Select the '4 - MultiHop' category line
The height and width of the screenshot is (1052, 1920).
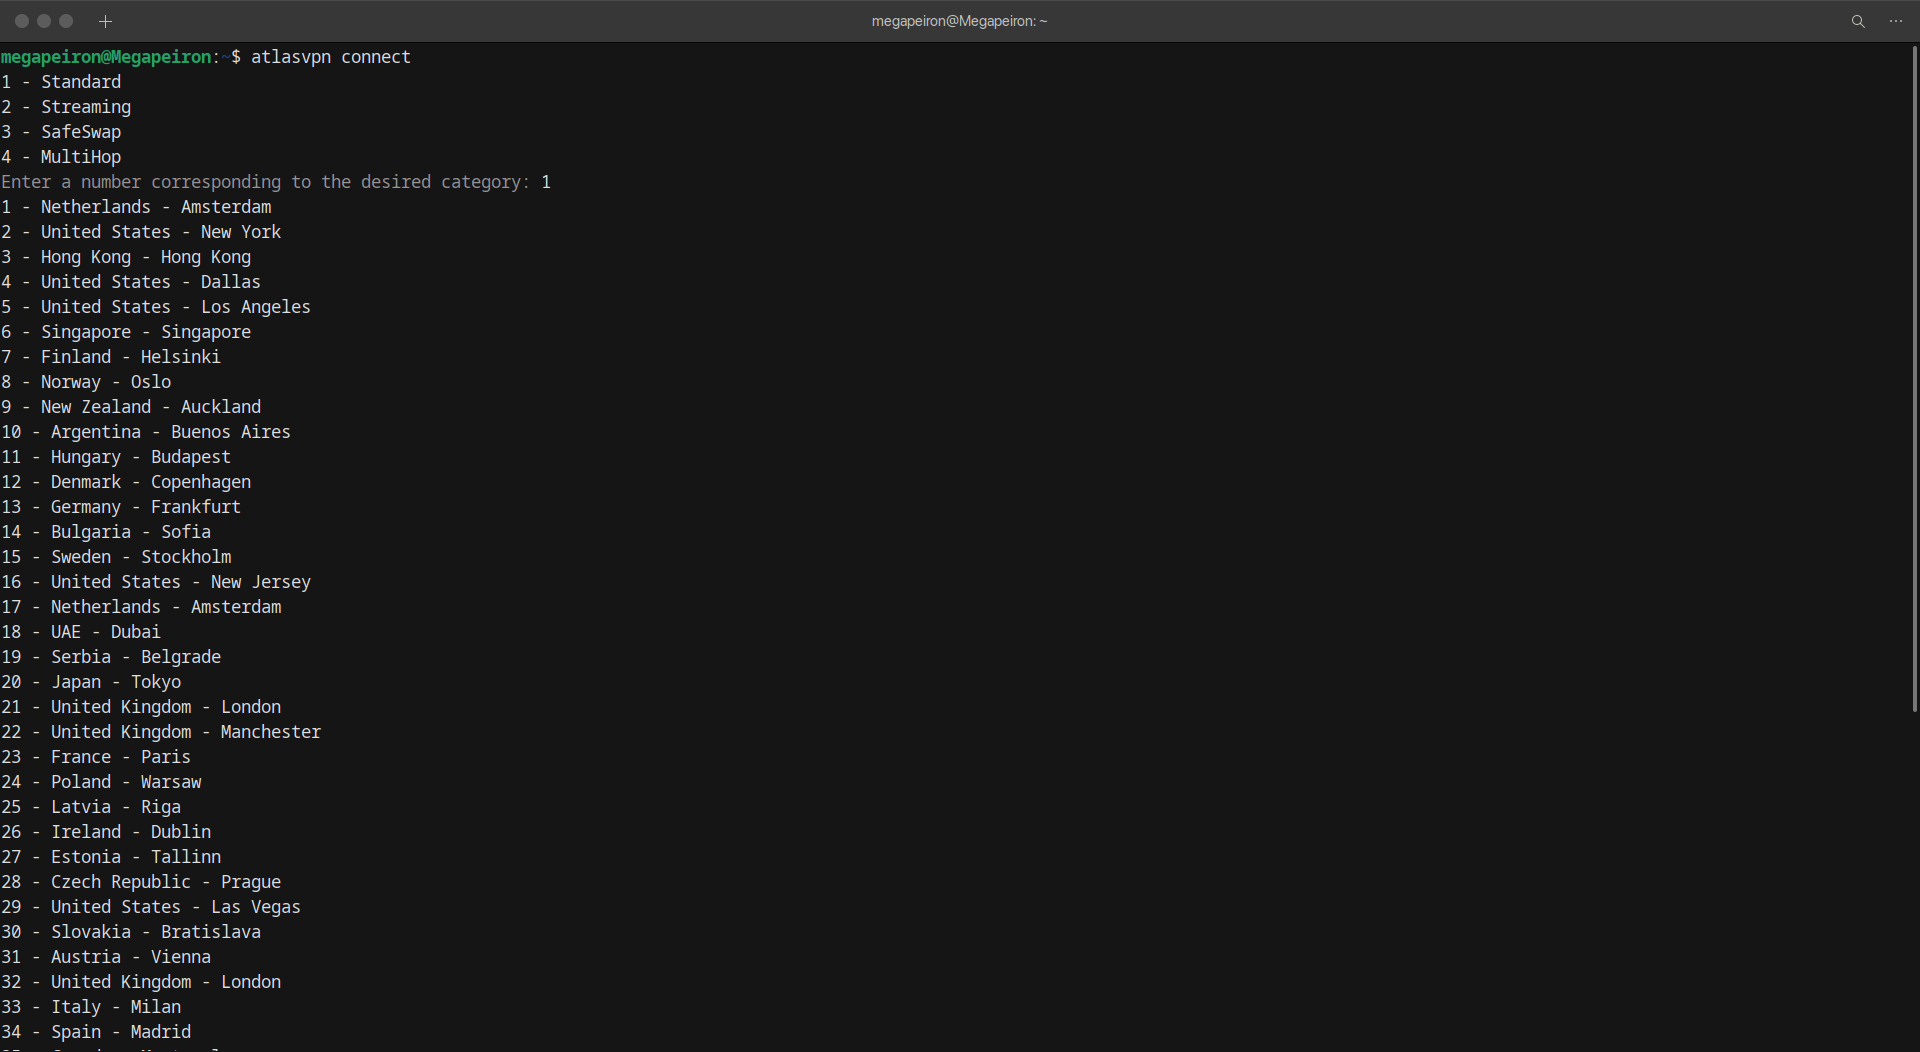[61, 157]
